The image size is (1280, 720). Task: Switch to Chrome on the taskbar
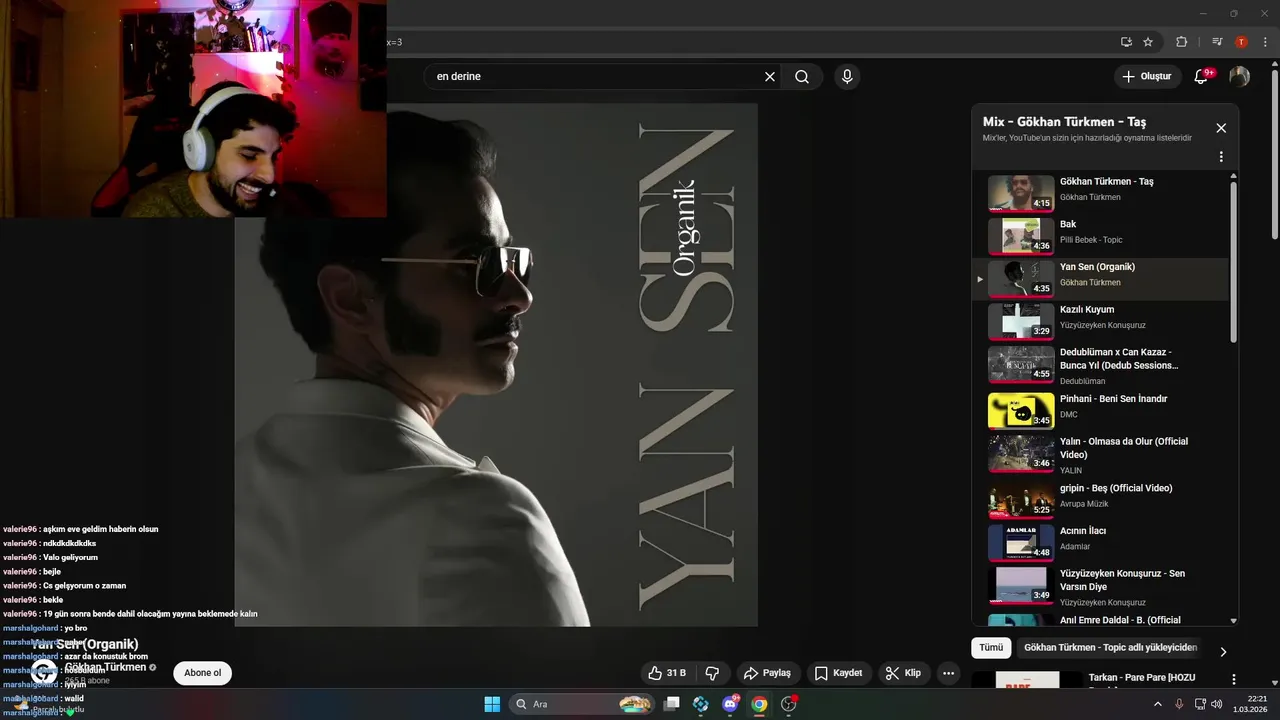(759, 704)
